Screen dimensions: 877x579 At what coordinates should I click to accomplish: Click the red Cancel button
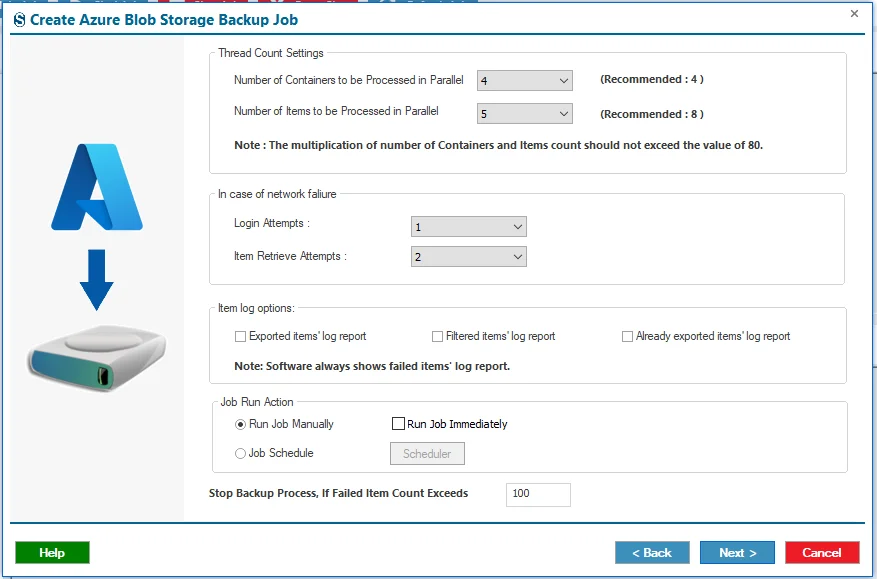tap(822, 553)
